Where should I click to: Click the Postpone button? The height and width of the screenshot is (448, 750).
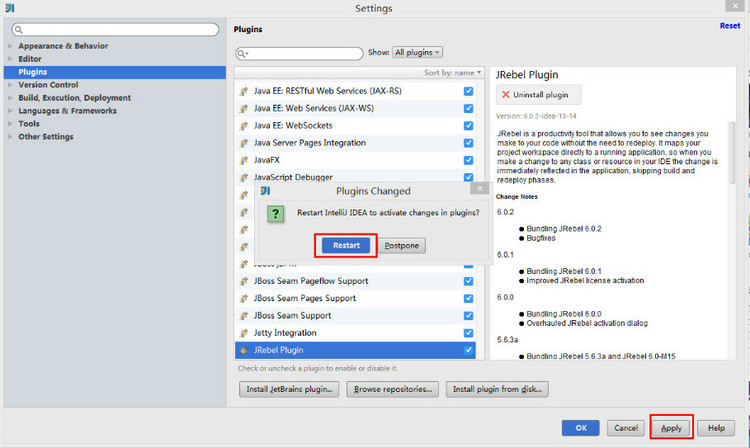(402, 245)
